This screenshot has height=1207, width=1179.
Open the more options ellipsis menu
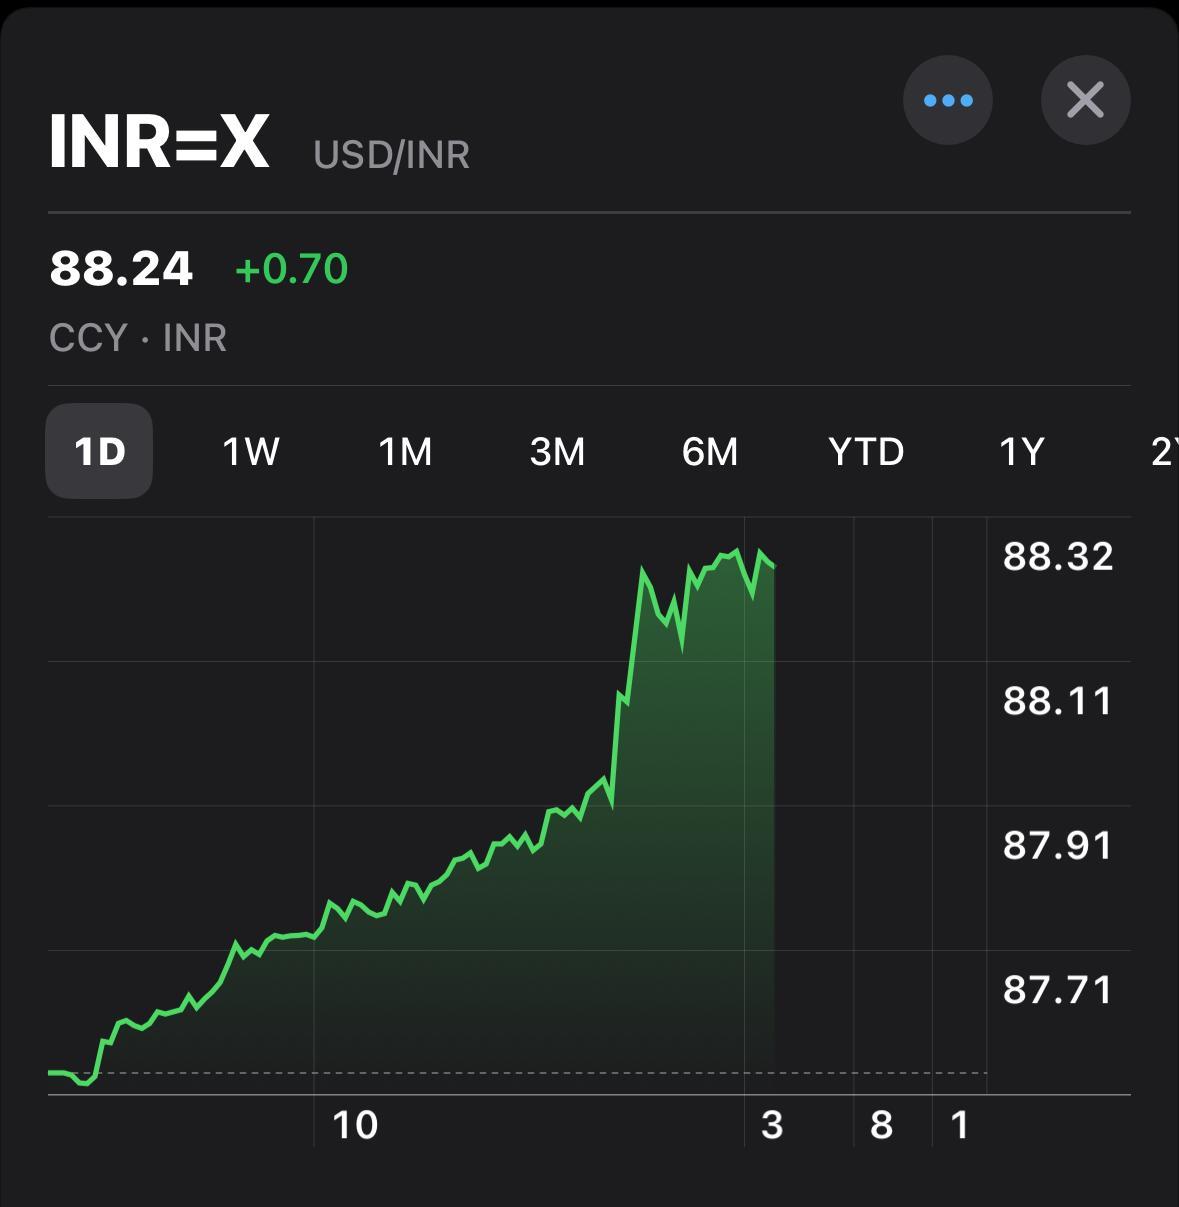tap(947, 100)
